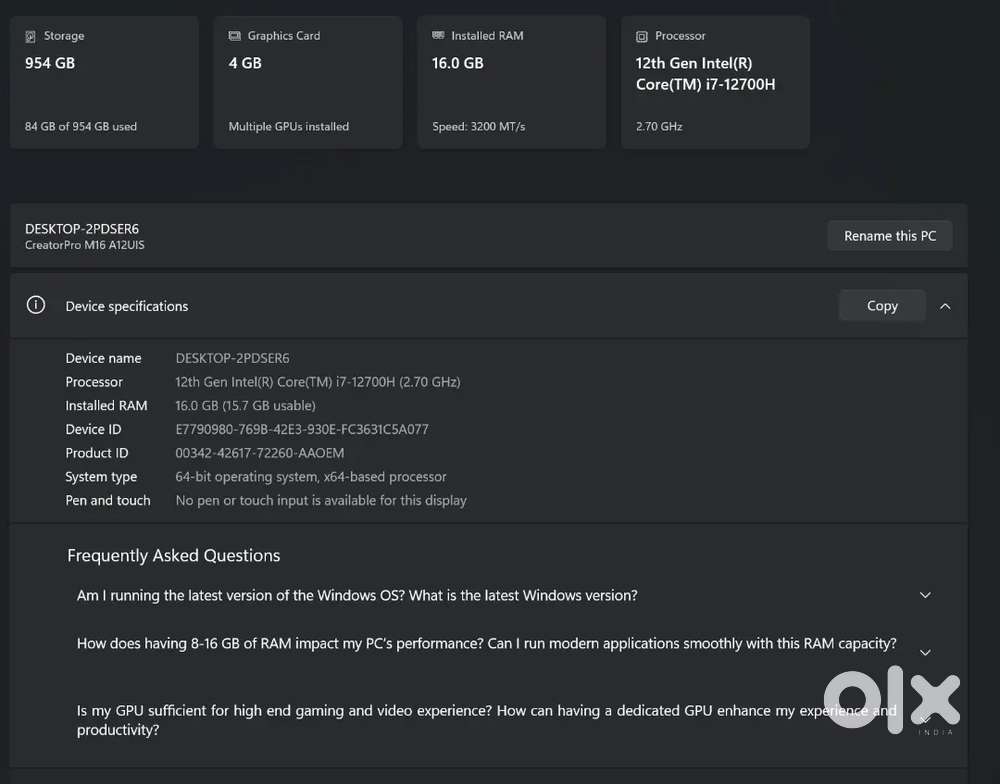Screen dimensions: 1000x784
Task: Collapse the Device specifications section
Action: click(x=945, y=306)
